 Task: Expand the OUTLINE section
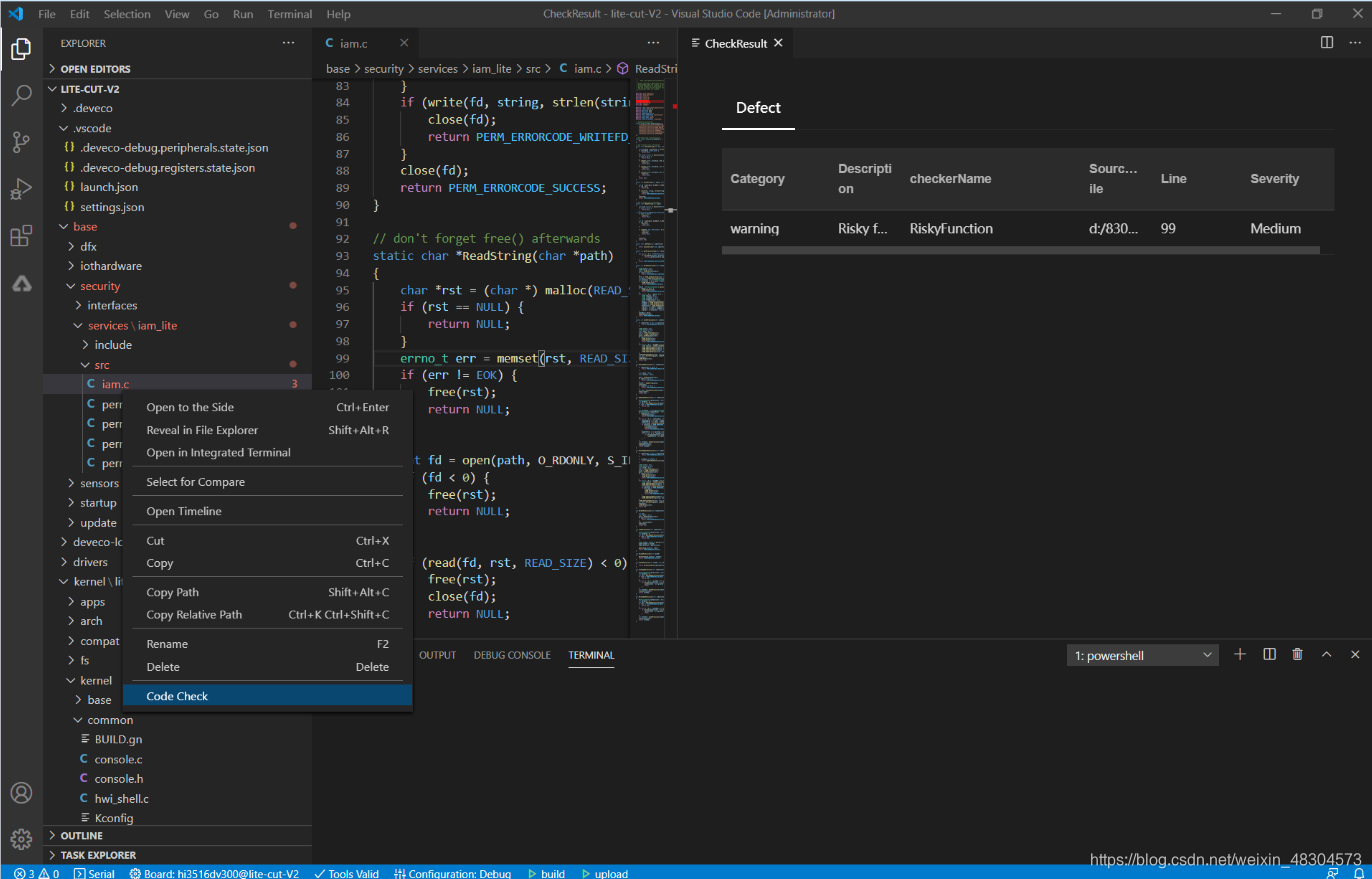tap(81, 836)
